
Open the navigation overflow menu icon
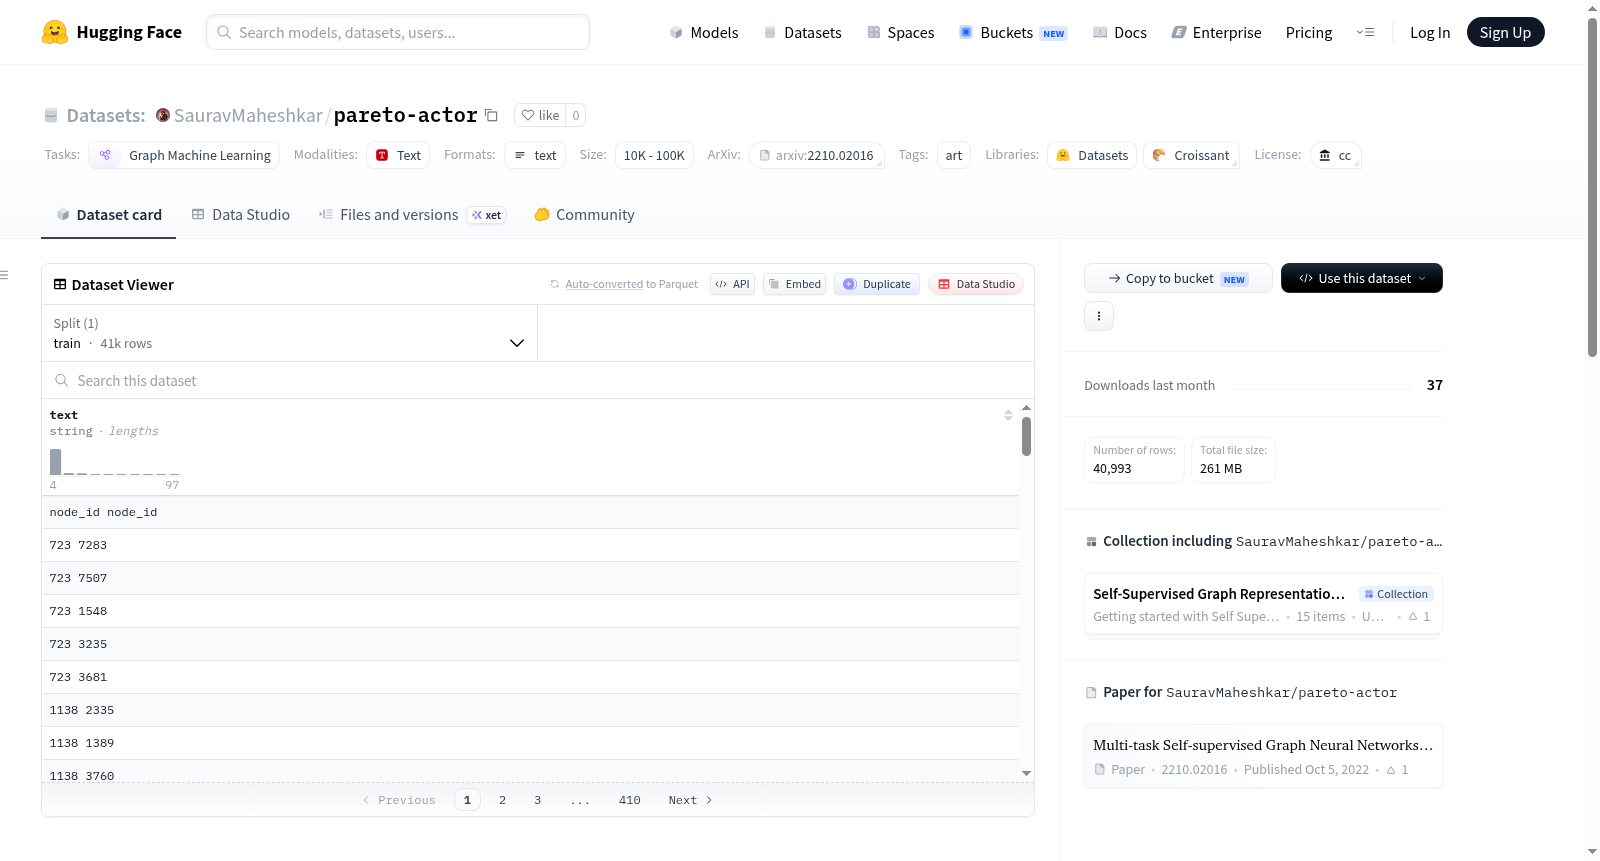(1365, 32)
